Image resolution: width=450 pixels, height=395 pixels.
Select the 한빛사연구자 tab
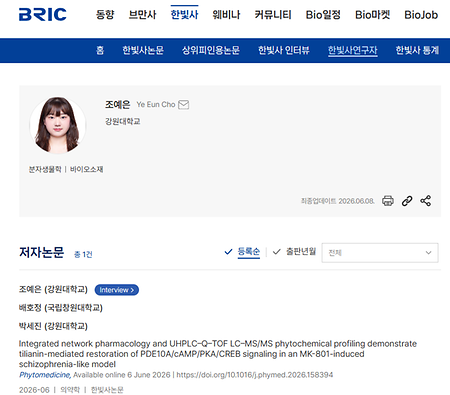[x=353, y=50]
